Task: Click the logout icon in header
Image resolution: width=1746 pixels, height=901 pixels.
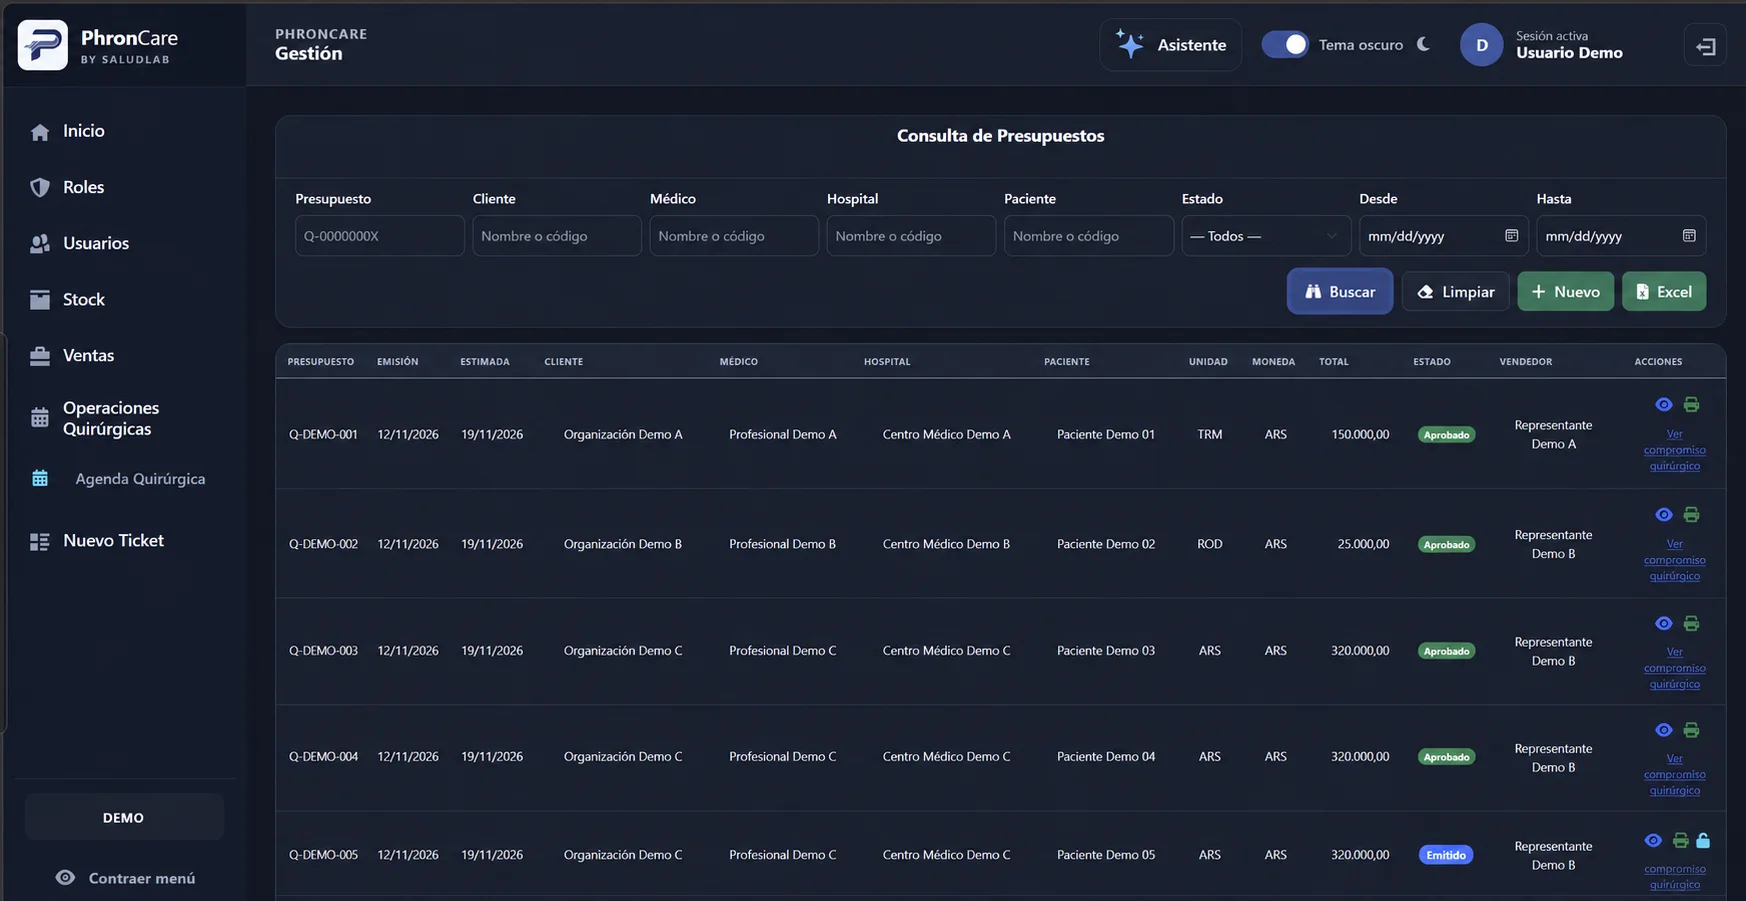Action: coord(1706,46)
